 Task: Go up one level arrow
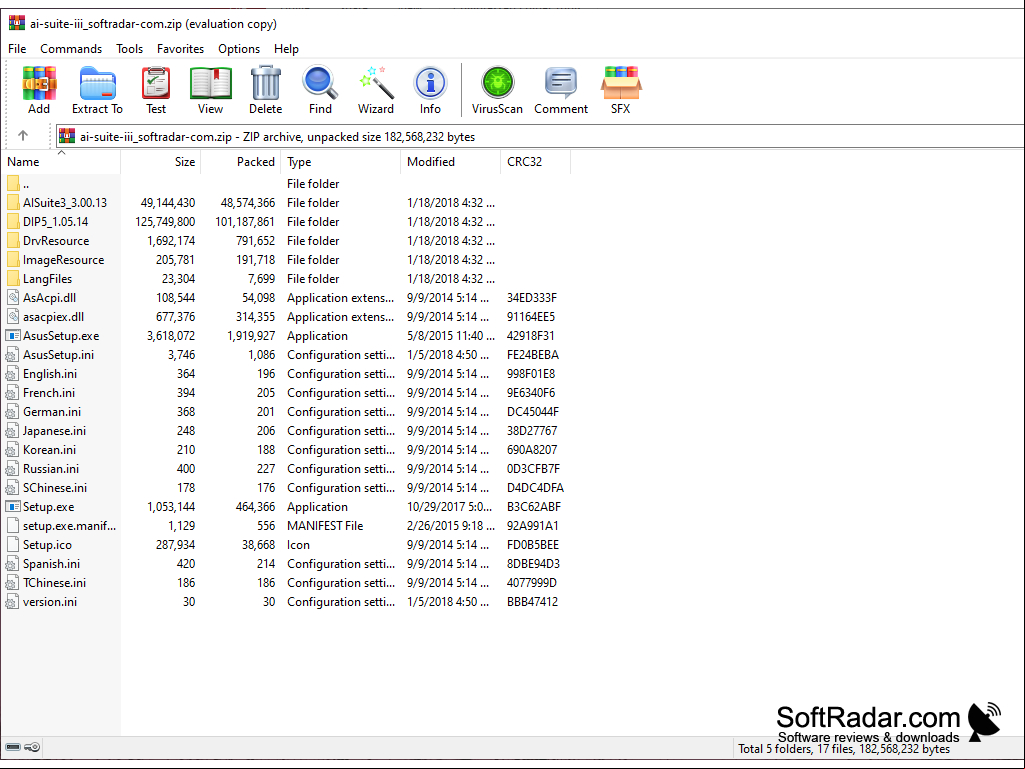(23, 136)
